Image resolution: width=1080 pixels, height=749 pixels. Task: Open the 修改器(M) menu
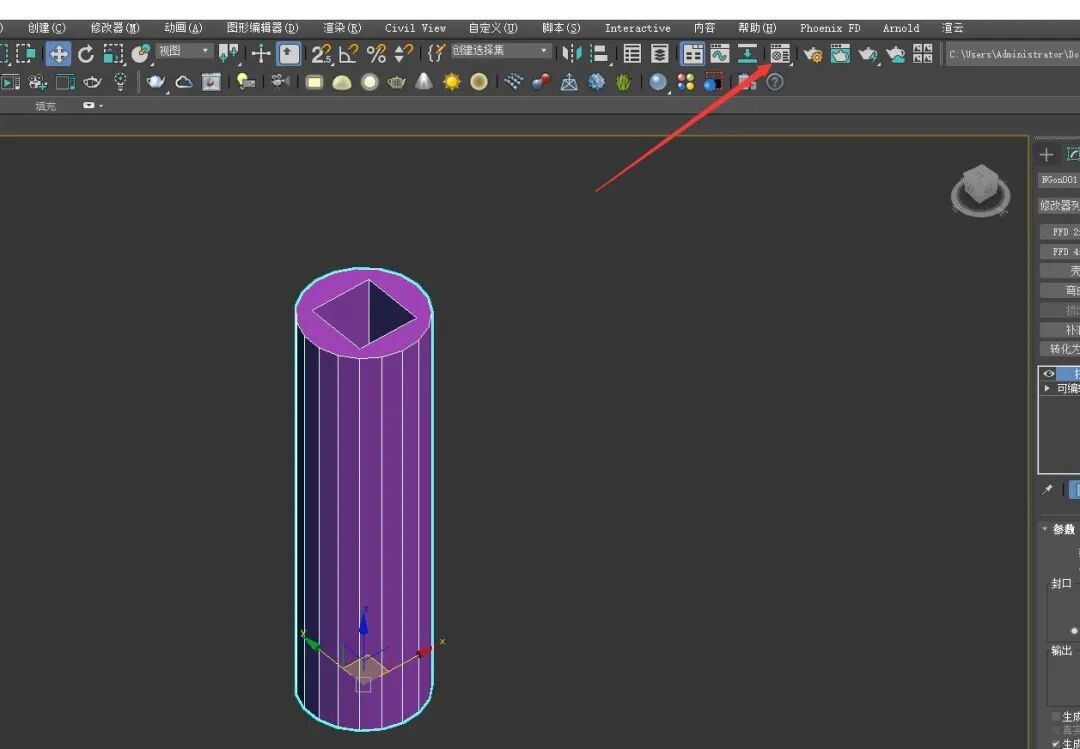click(x=115, y=28)
